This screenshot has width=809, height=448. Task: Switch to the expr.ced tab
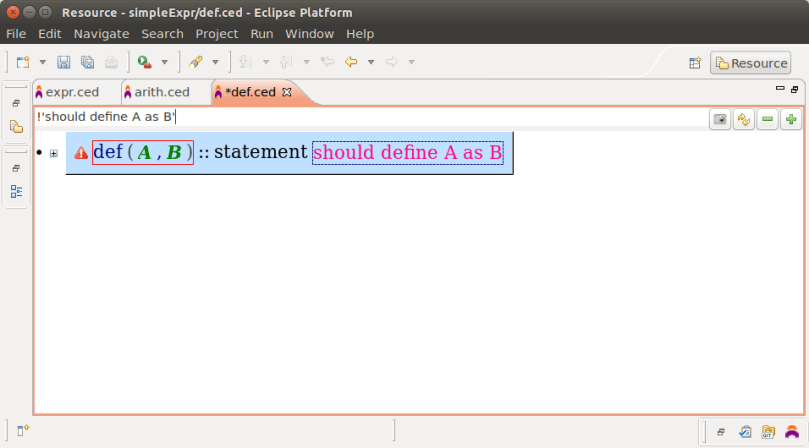point(72,92)
